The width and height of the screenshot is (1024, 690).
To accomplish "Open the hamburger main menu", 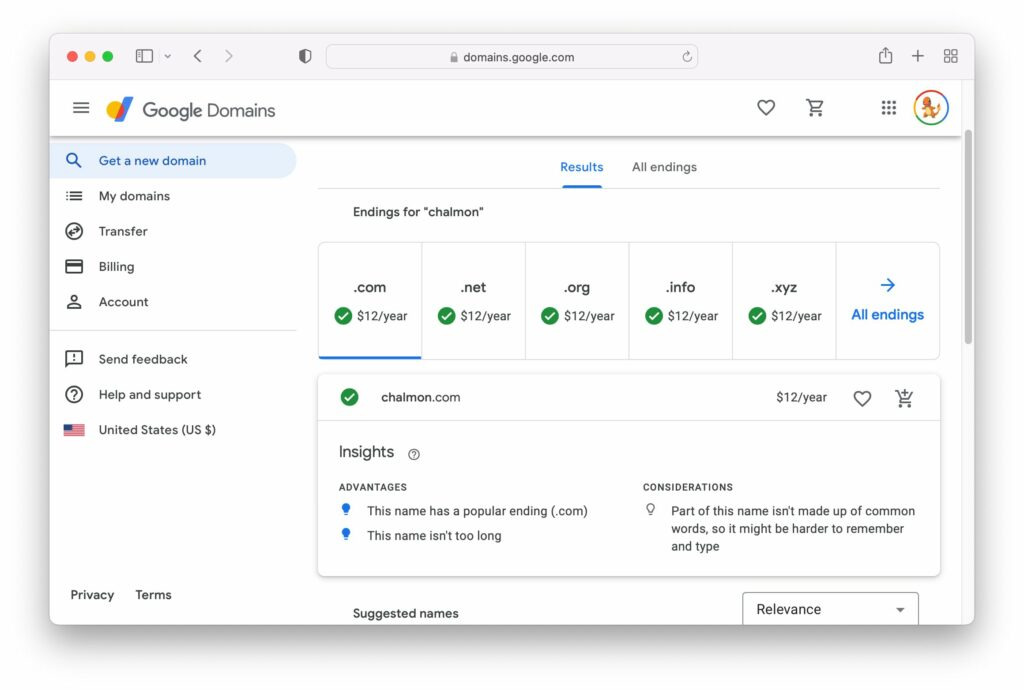I will [x=81, y=108].
